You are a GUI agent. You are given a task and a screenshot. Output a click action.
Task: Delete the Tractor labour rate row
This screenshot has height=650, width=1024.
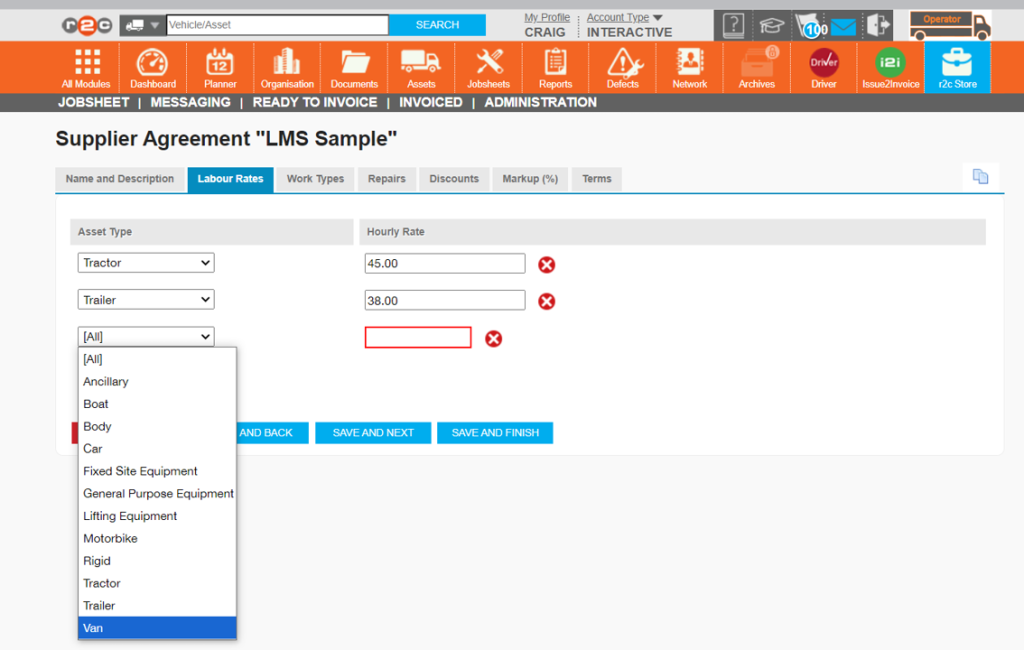(x=547, y=265)
